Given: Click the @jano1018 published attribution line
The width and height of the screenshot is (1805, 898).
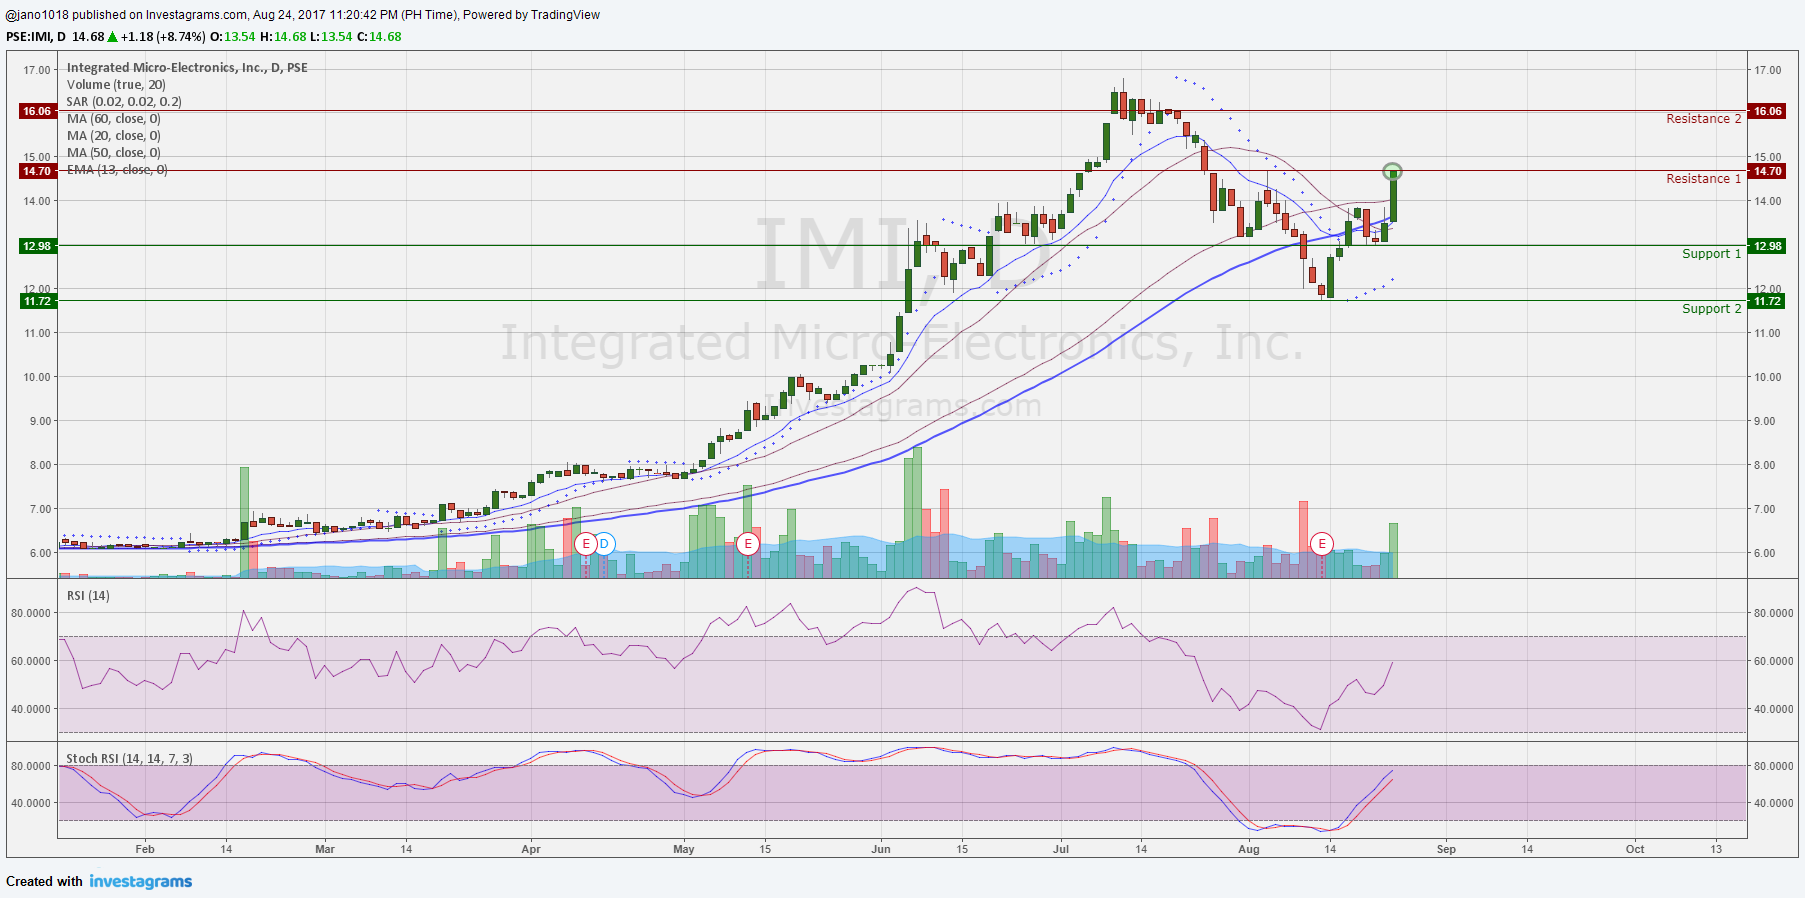Looking at the screenshot, I should [x=303, y=15].
